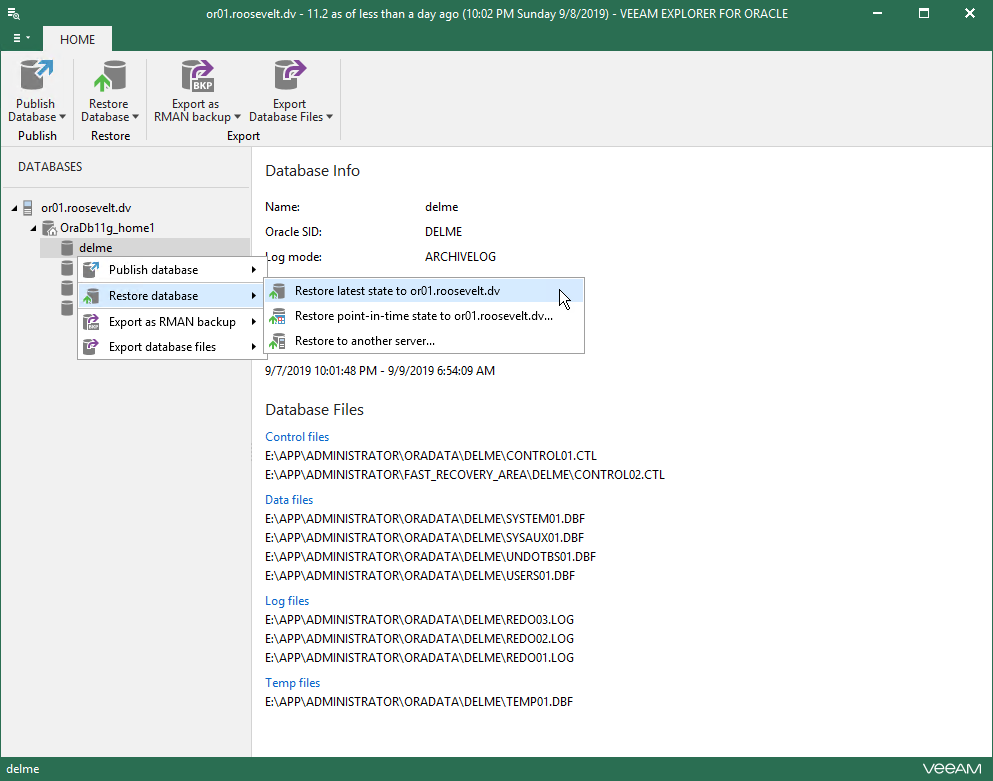Click the Restore Database ribbon icon
This screenshot has width=993, height=781.
coord(108,77)
